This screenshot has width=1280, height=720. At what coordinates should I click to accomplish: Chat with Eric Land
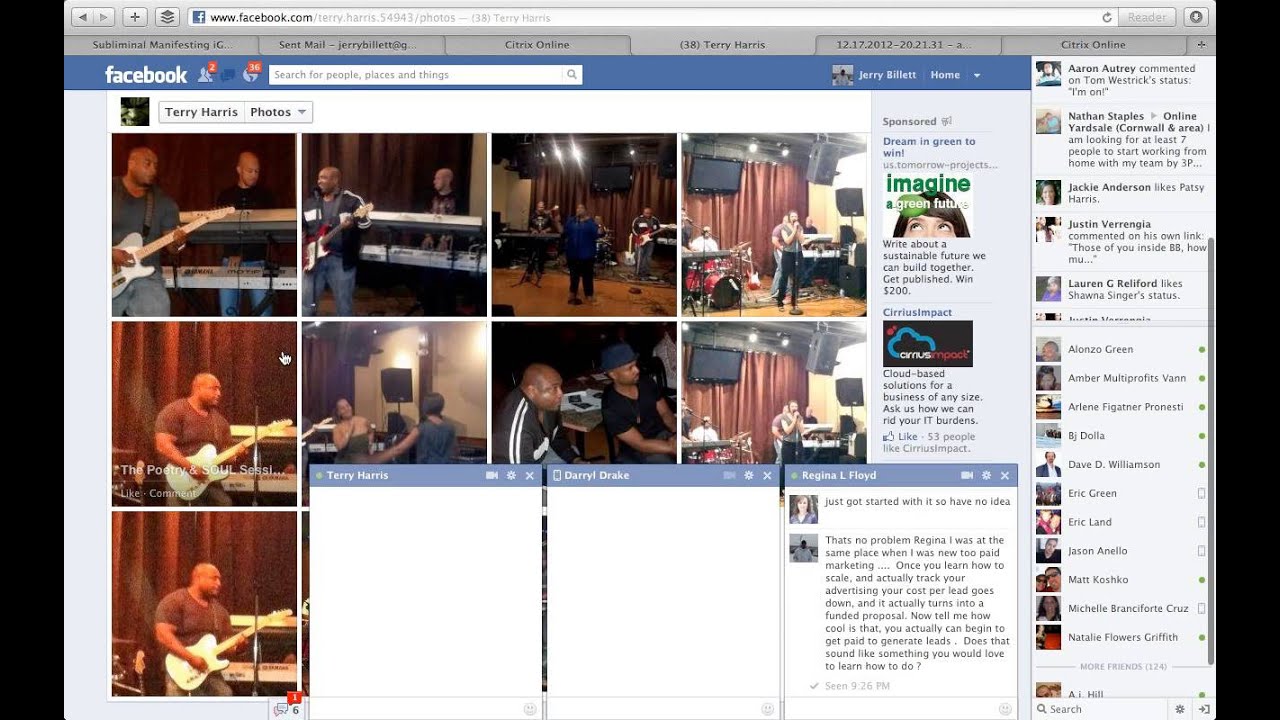1121,522
